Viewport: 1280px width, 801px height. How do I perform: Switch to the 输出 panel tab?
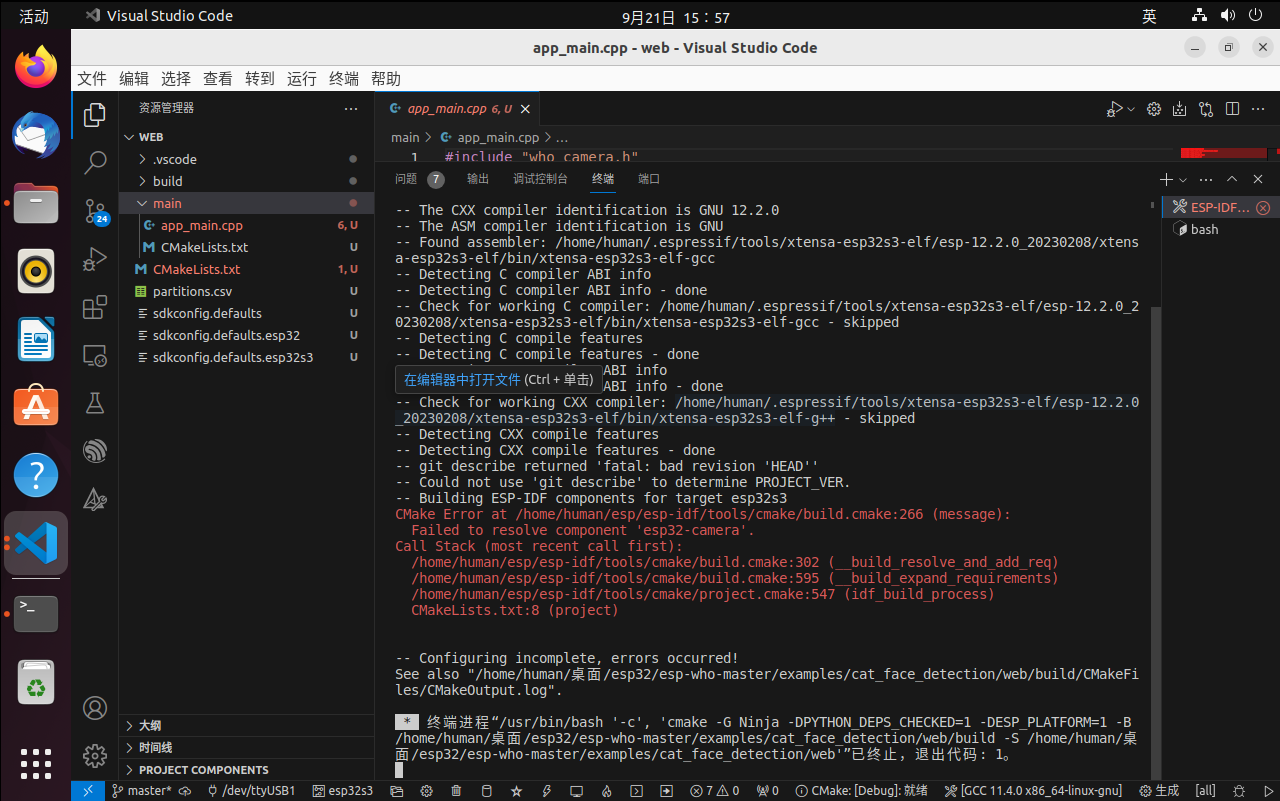click(x=478, y=179)
